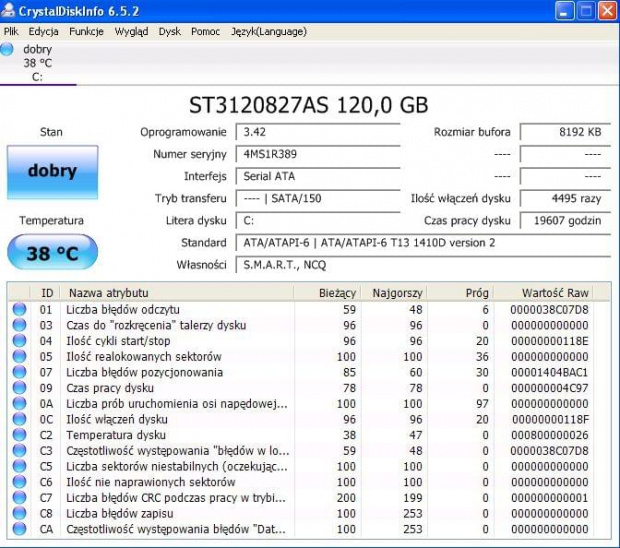The height and width of the screenshot is (548, 620).
Task: Click the ID column header
Action: [x=45, y=293]
